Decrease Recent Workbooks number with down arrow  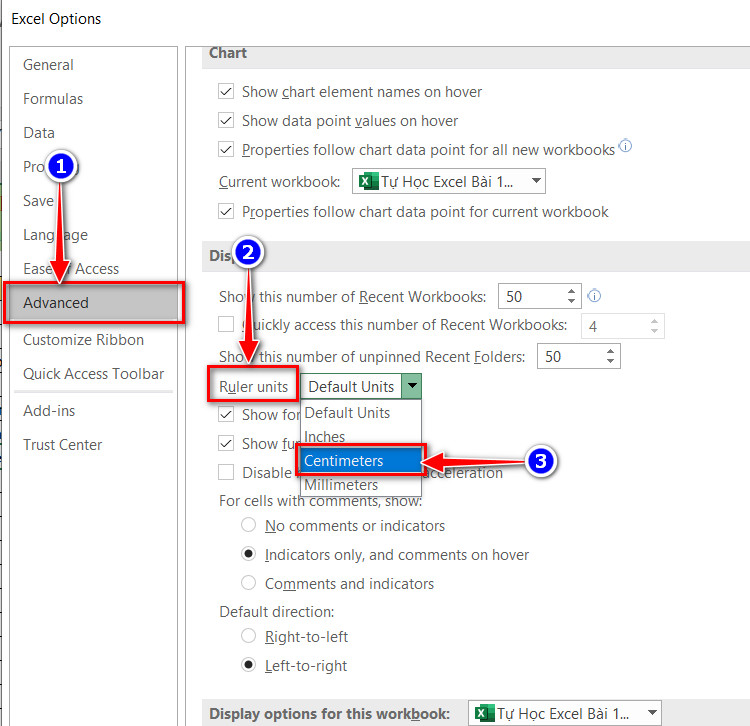[x=571, y=301]
